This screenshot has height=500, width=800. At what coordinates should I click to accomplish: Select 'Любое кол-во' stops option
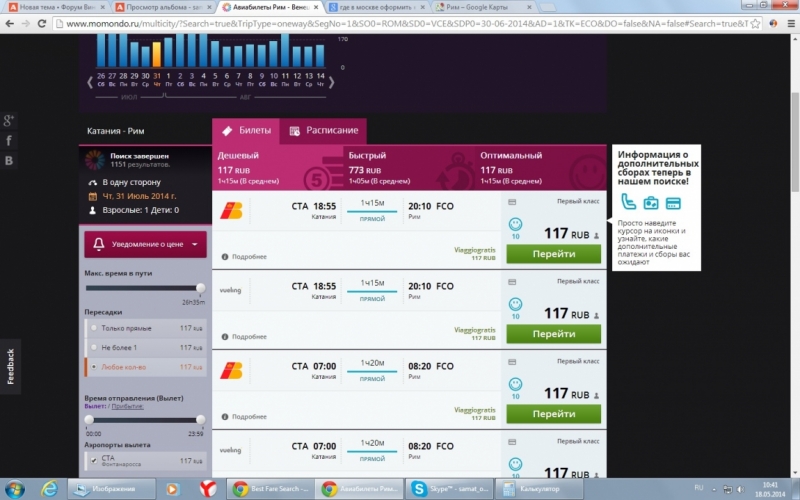click(x=146, y=367)
